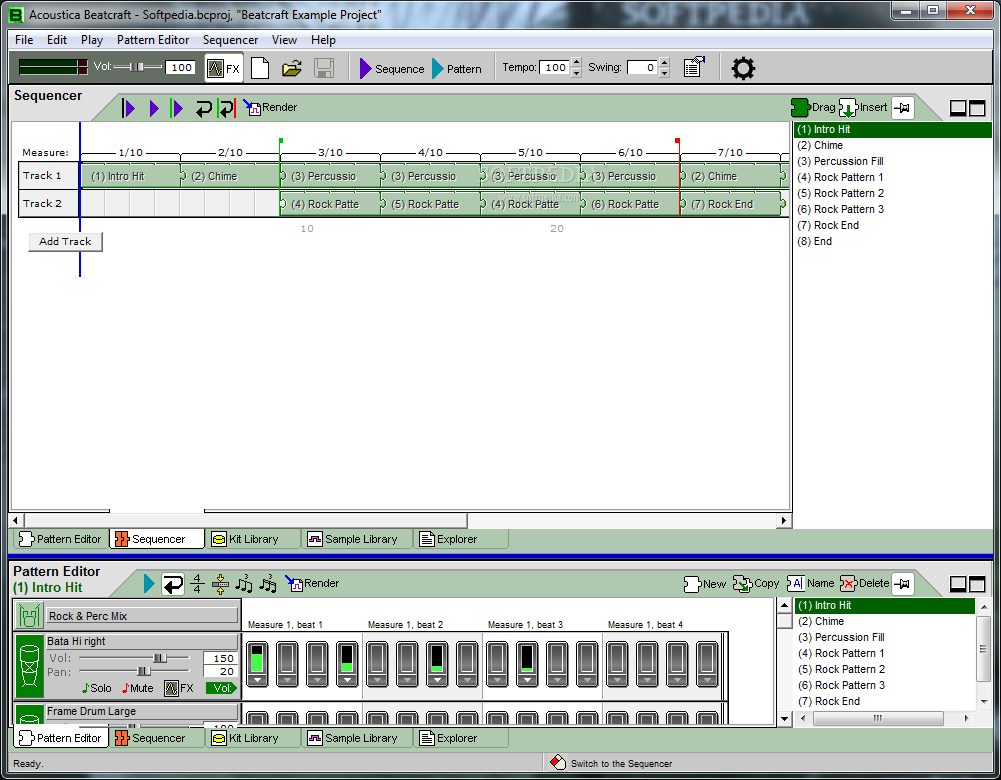Toggle the second step of beat 1 for Bata Hi right
The image size is (1001, 780).
tap(287, 657)
